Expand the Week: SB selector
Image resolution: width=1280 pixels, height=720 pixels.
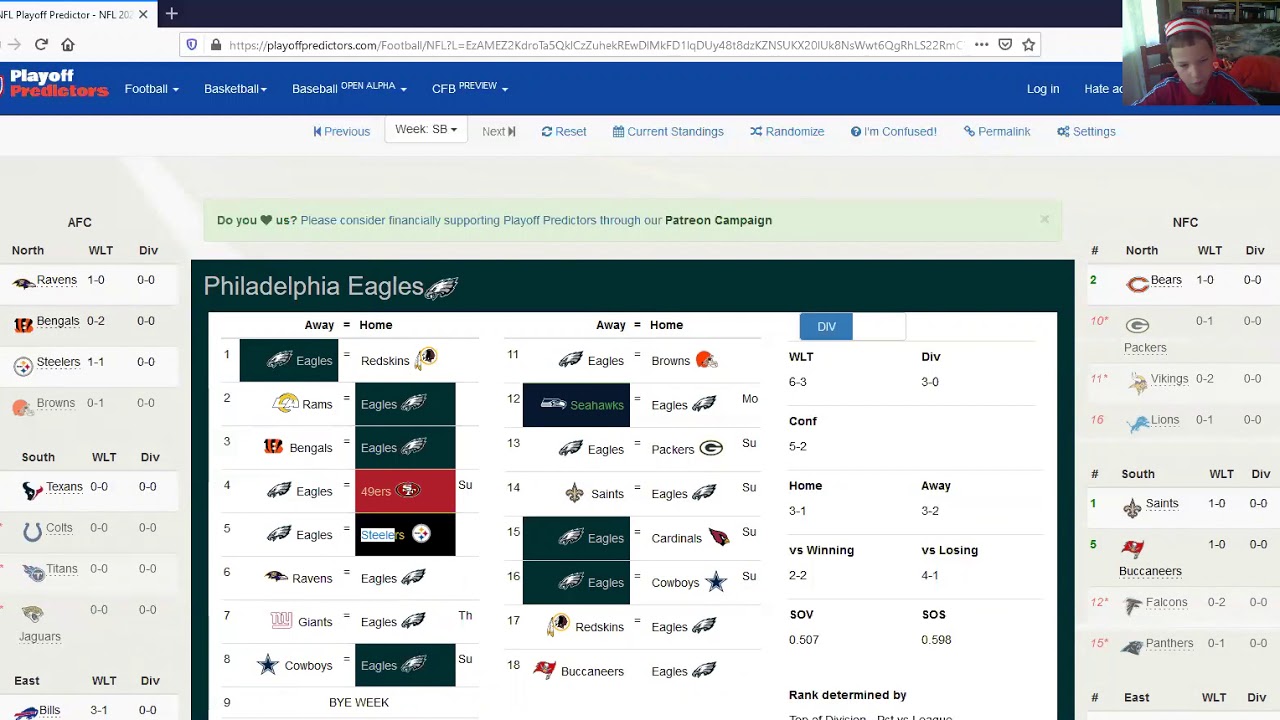426,130
